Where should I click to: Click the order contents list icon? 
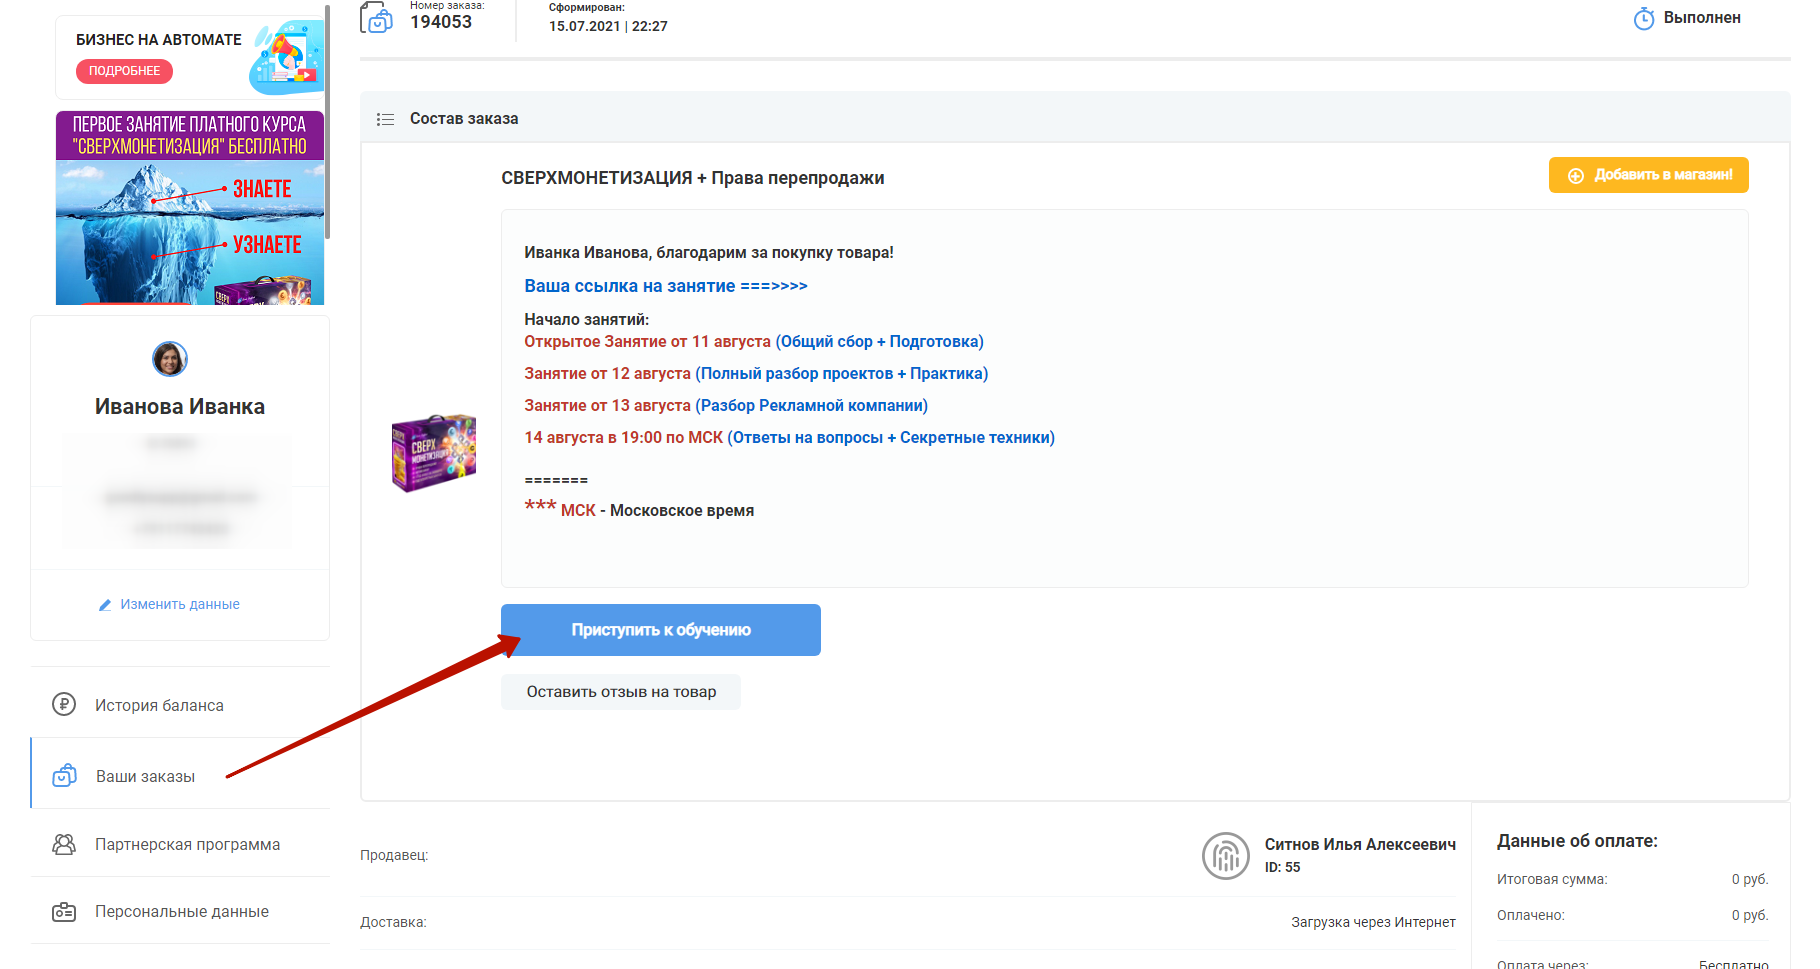(x=385, y=119)
